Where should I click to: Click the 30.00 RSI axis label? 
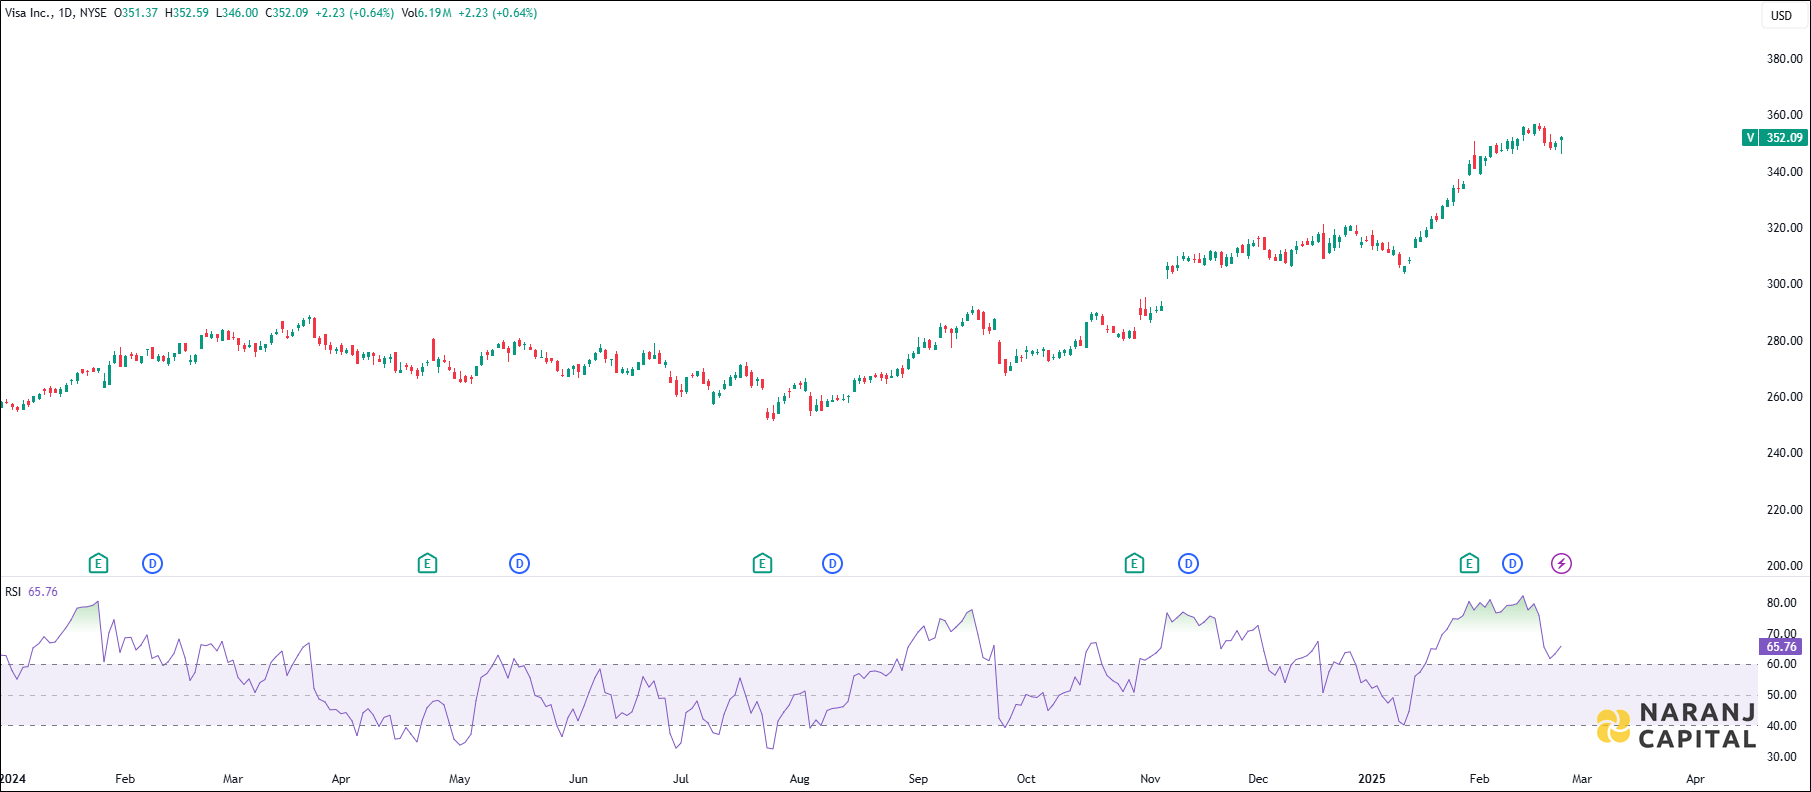click(x=1781, y=757)
